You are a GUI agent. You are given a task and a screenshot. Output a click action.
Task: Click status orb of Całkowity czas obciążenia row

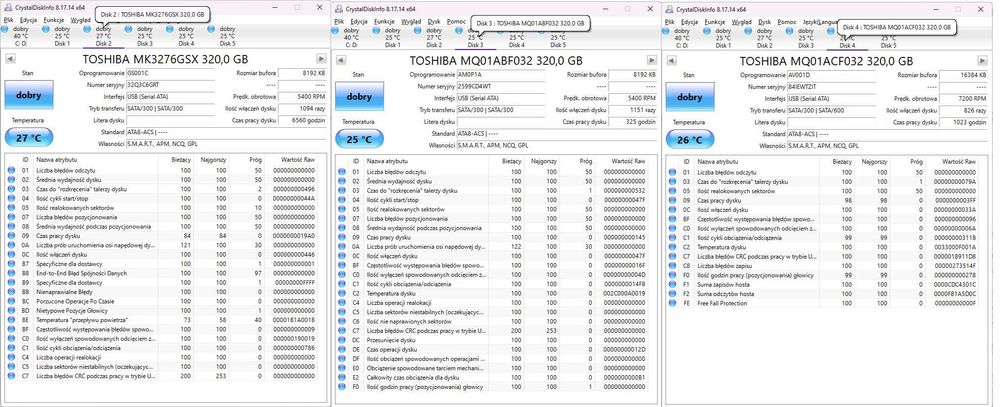341,378
